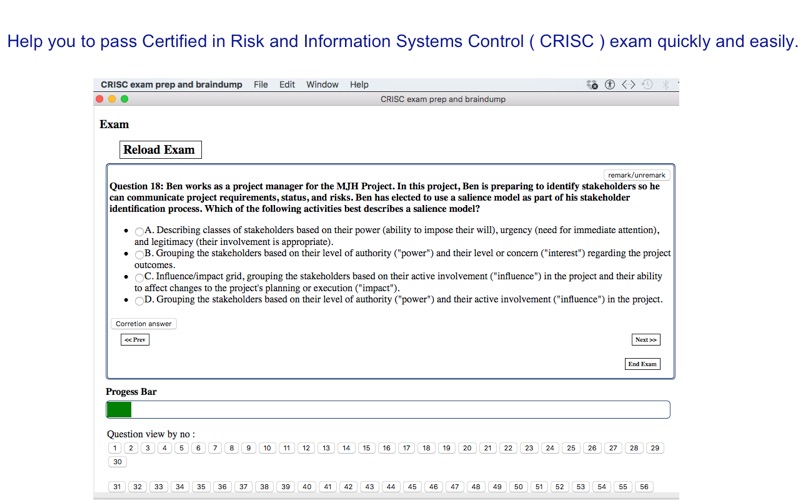Jump to question number 18

(427, 448)
